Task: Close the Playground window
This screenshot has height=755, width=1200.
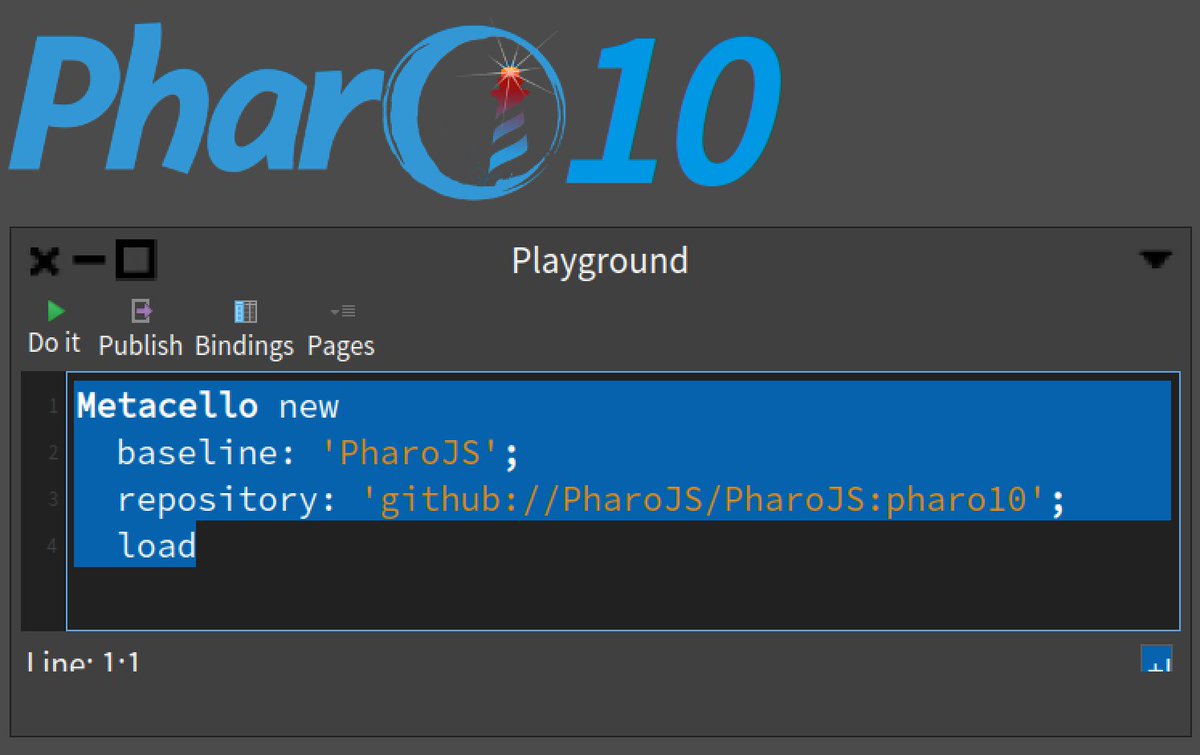Action: point(44,262)
